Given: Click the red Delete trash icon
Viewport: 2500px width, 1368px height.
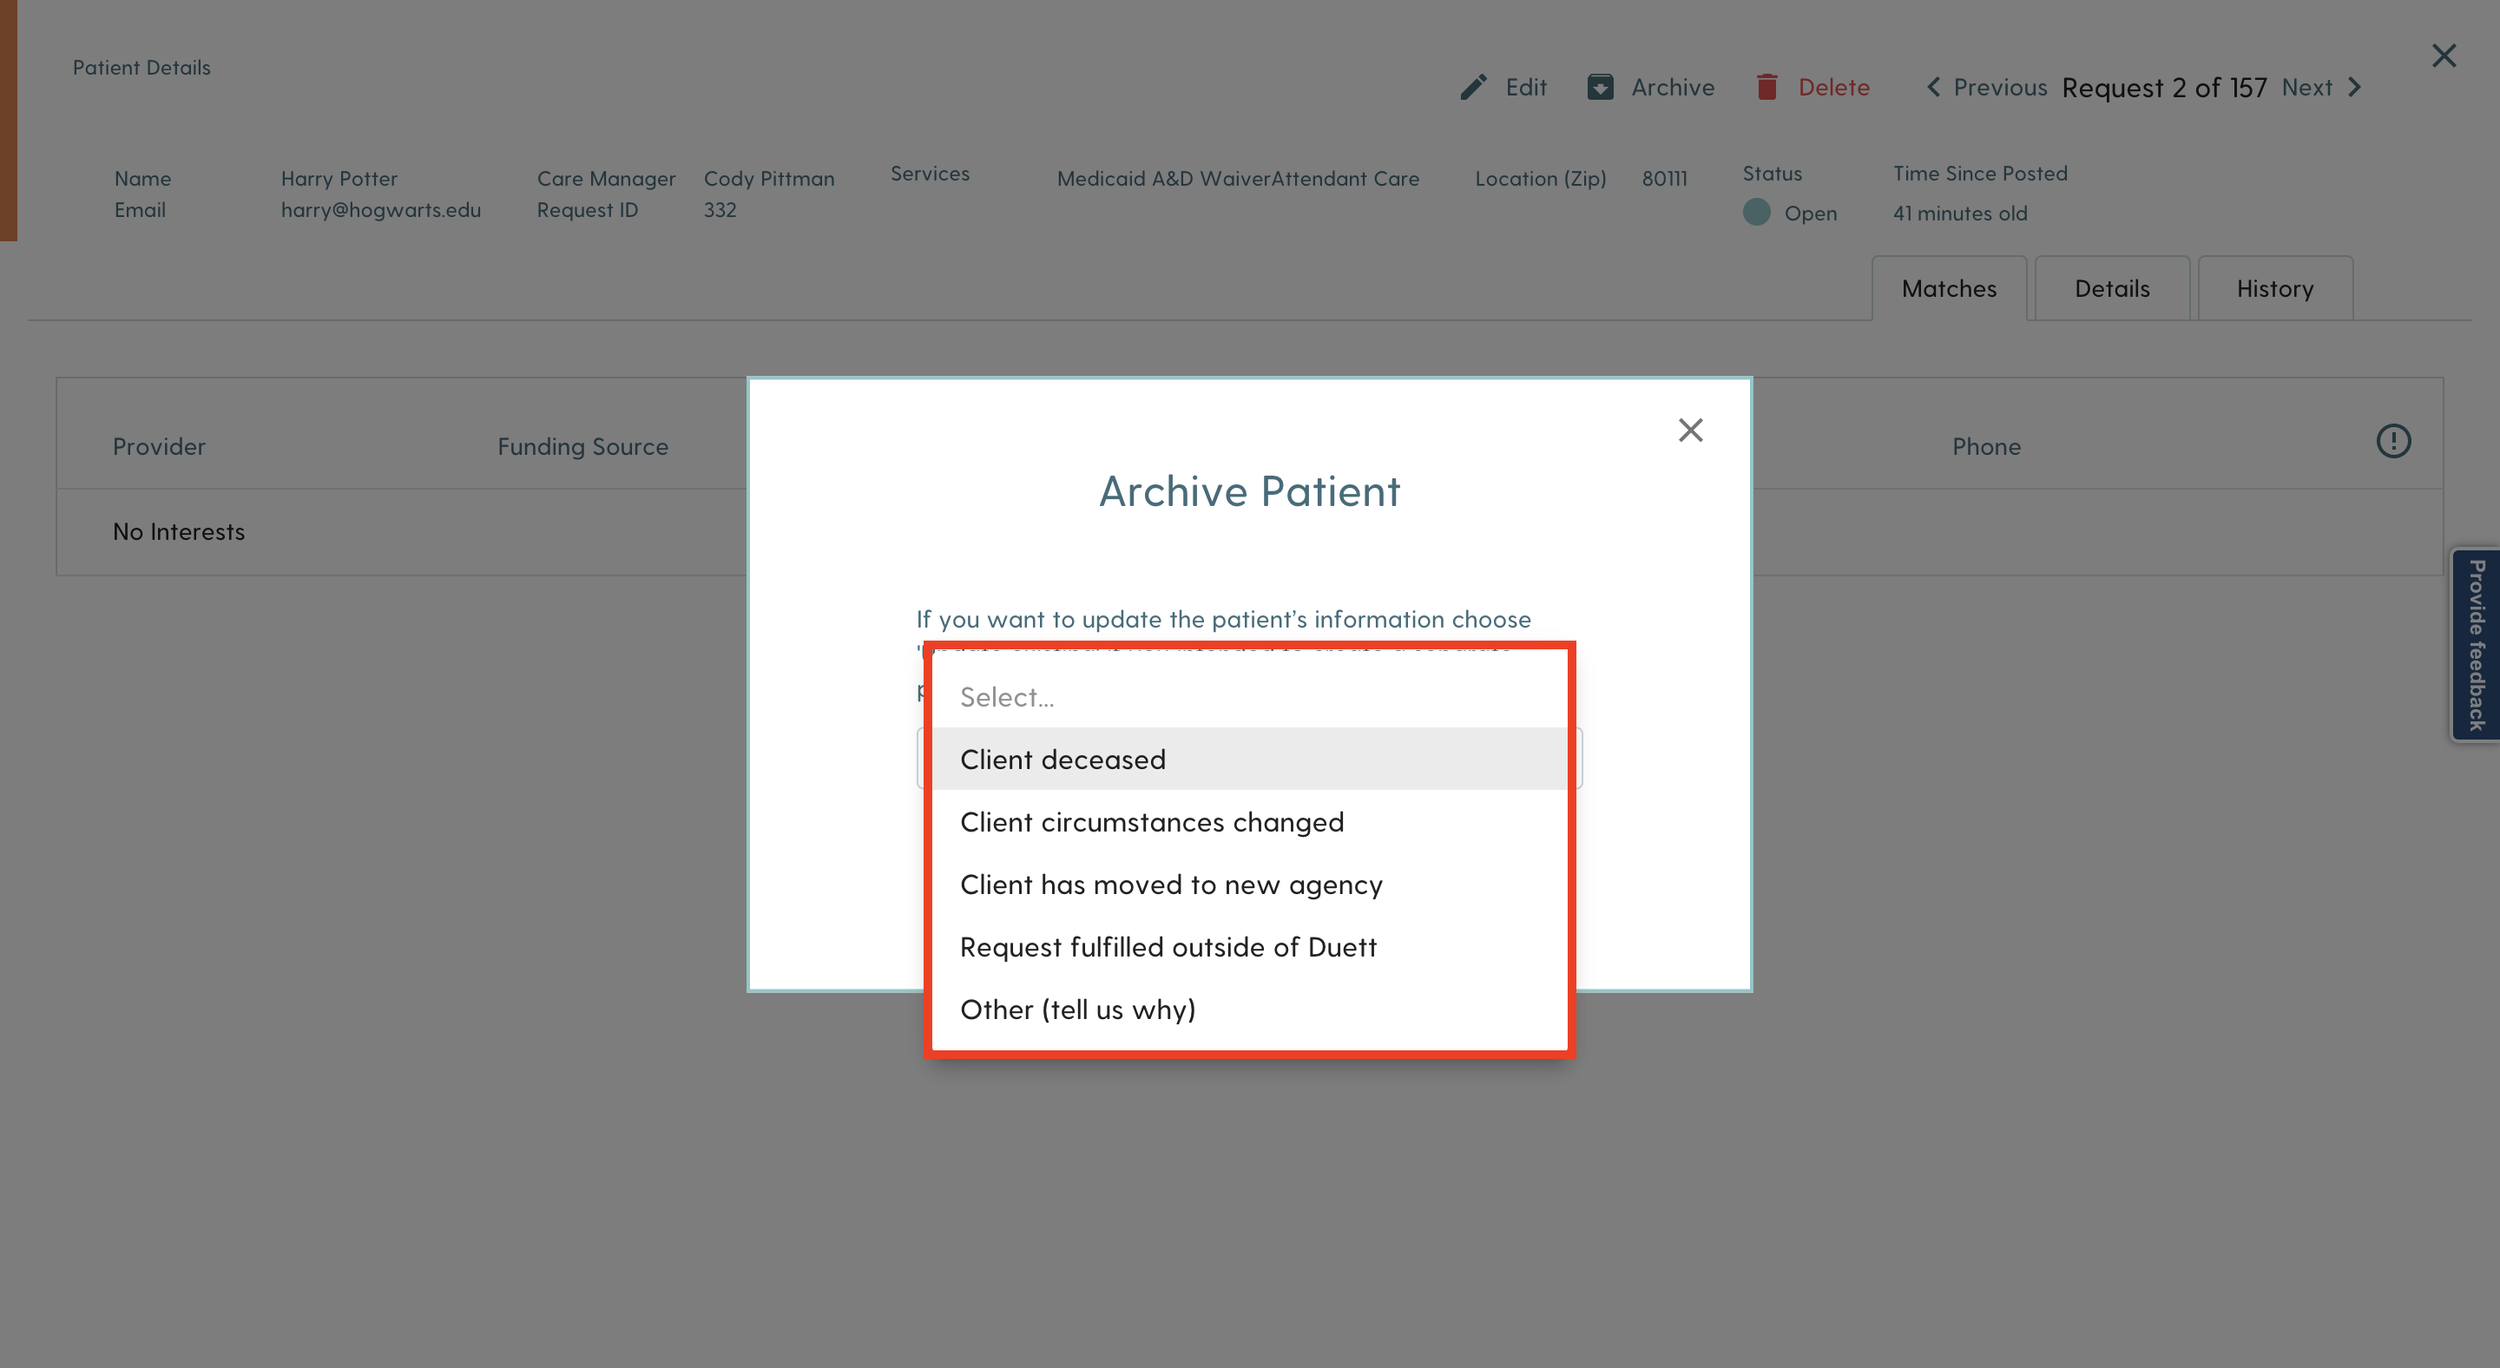Looking at the screenshot, I should tap(1767, 87).
